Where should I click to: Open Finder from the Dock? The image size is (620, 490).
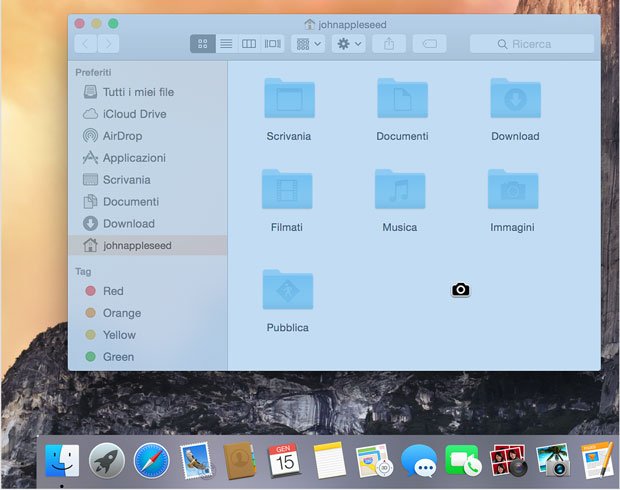[x=62, y=460]
